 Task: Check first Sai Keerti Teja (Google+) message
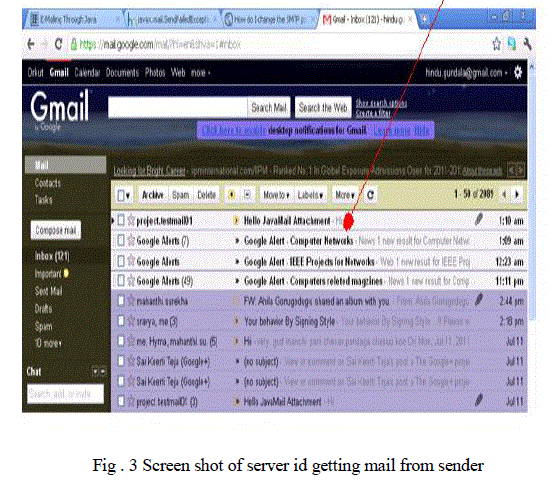[121, 361]
